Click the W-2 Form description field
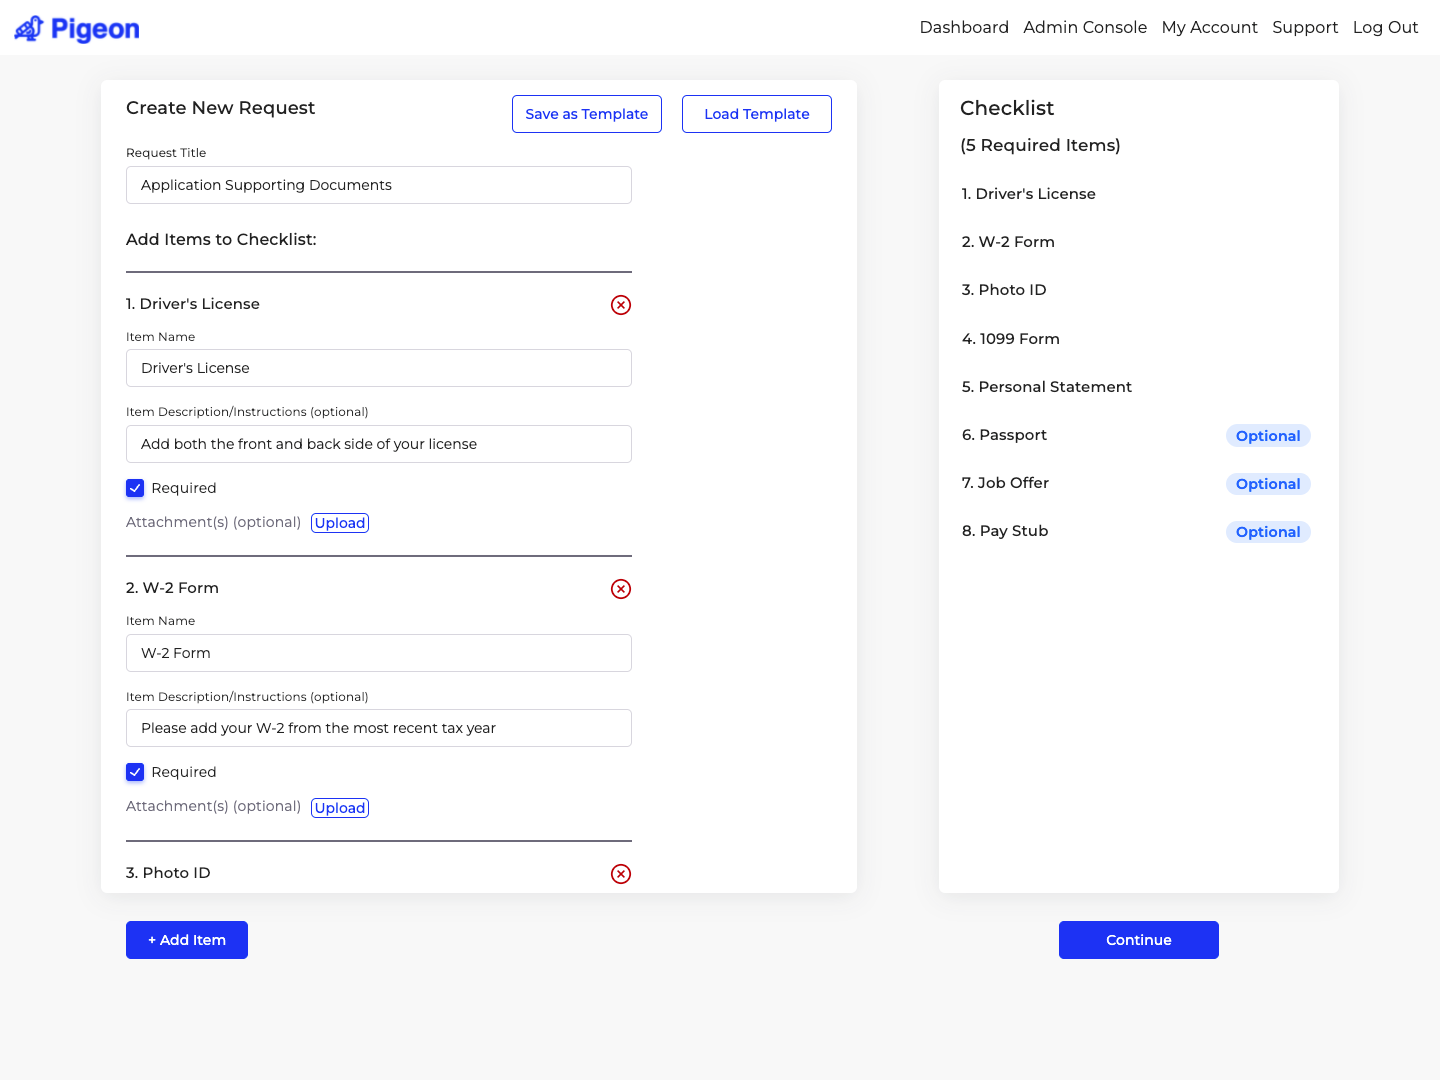Viewport: 1440px width, 1080px height. point(378,728)
